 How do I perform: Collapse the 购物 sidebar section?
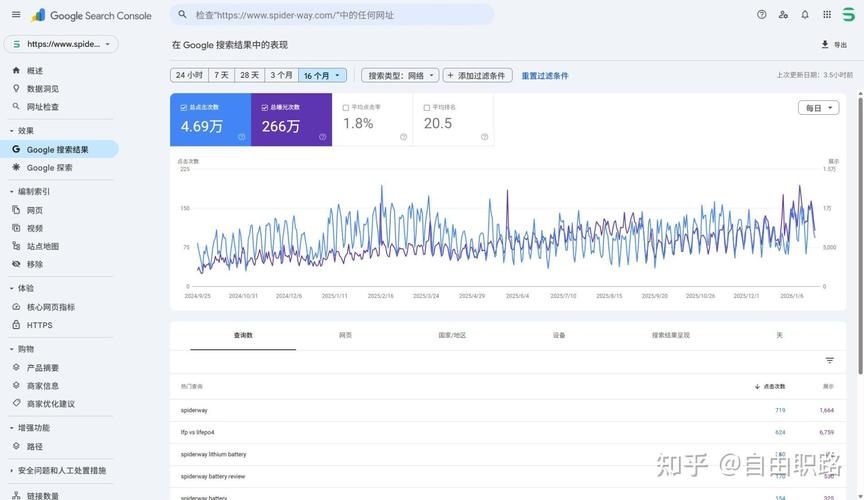22,349
